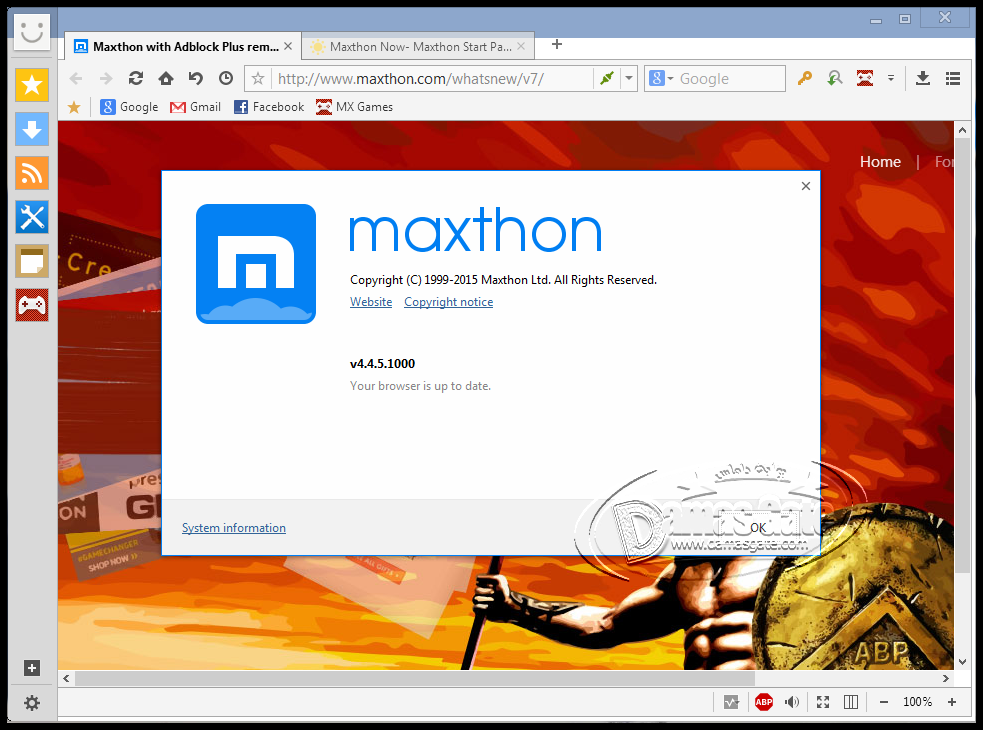Open the browsing history clock icon
The image size is (983, 730).
(226, 78)
